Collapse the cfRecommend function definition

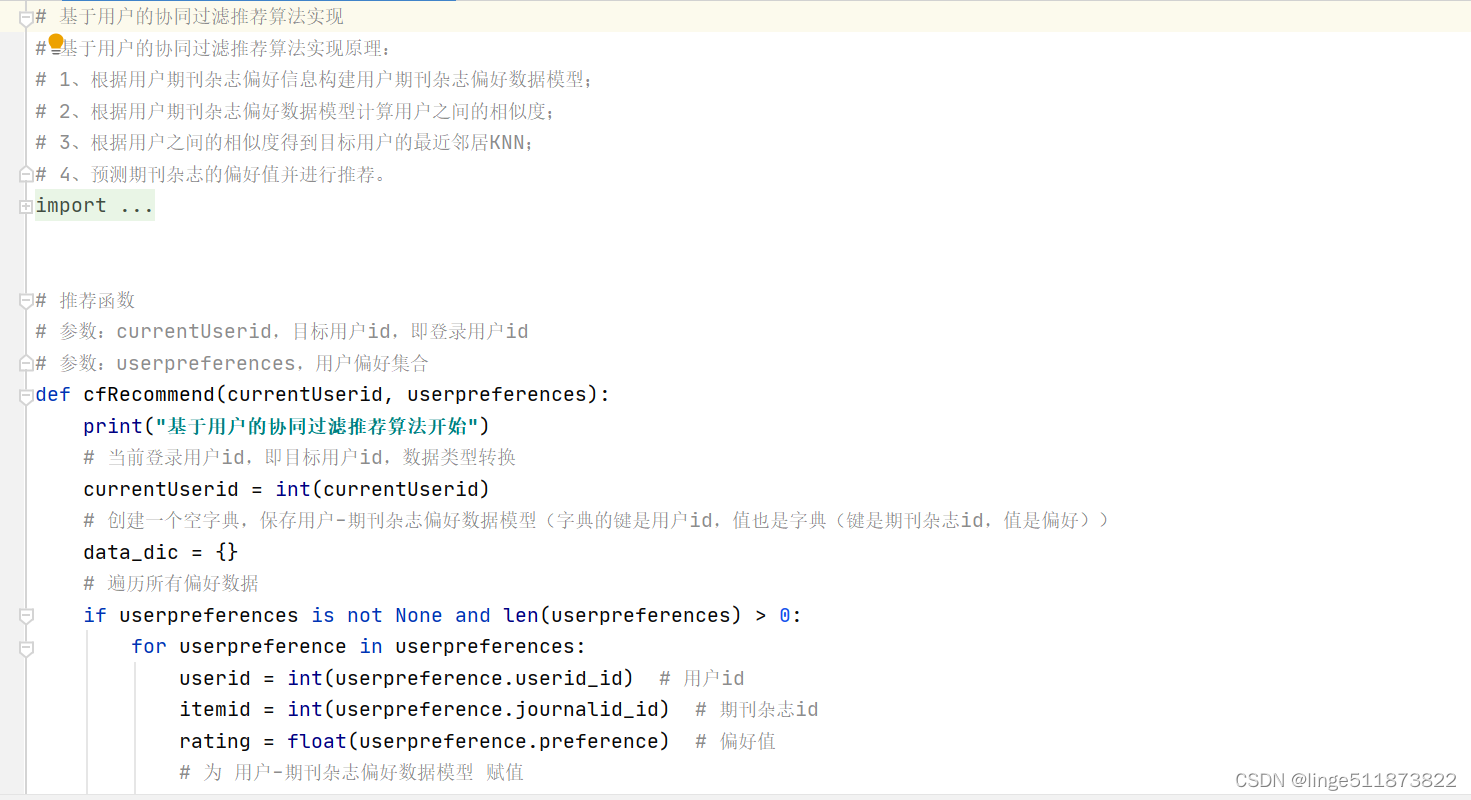[26, 396]
